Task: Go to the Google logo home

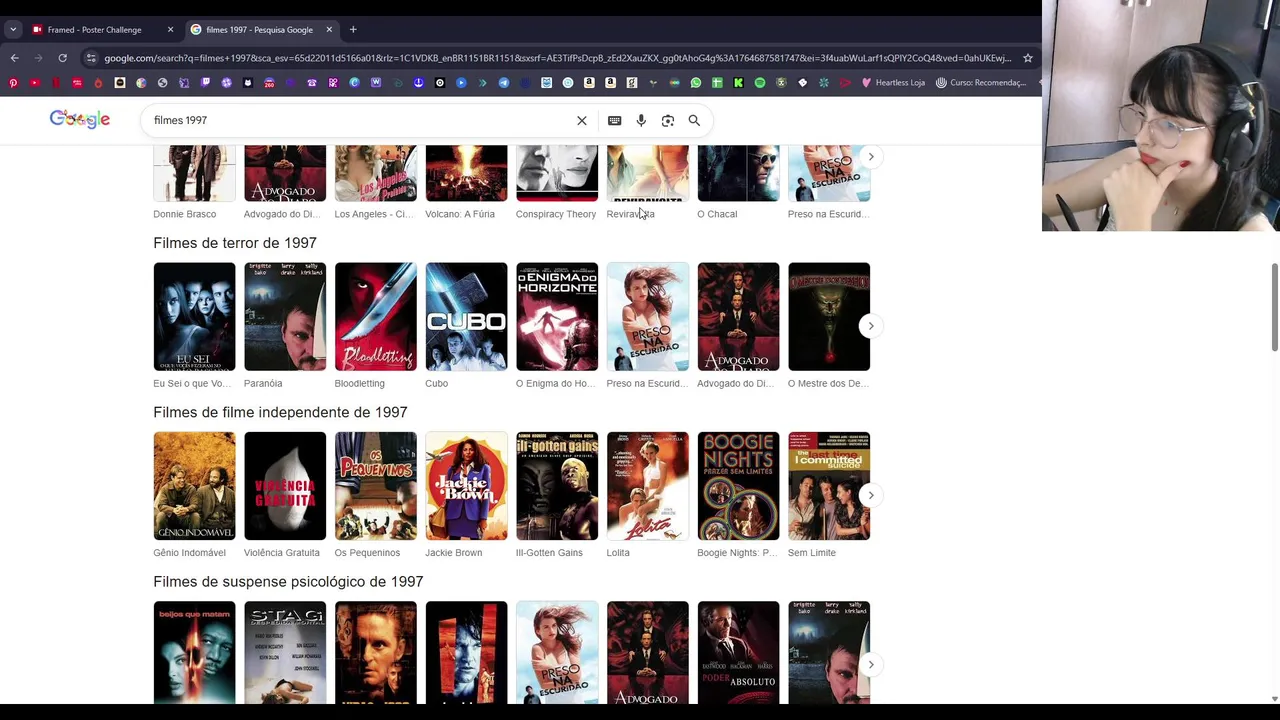Action: (x=80, y=119)
